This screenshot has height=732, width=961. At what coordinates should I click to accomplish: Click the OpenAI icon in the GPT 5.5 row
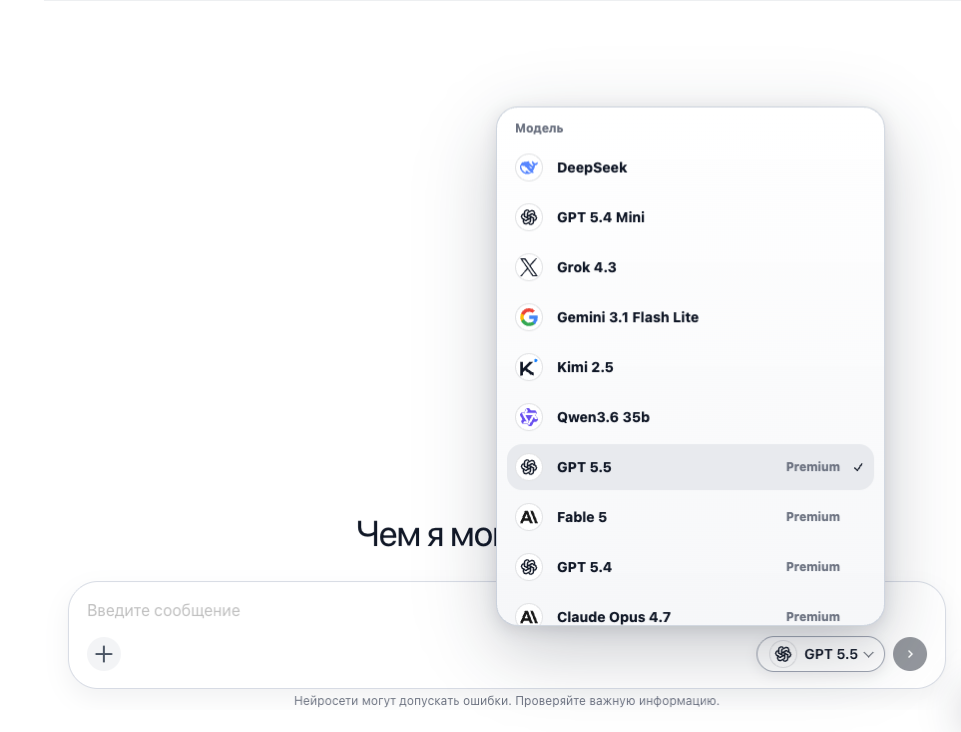point(528,467)
